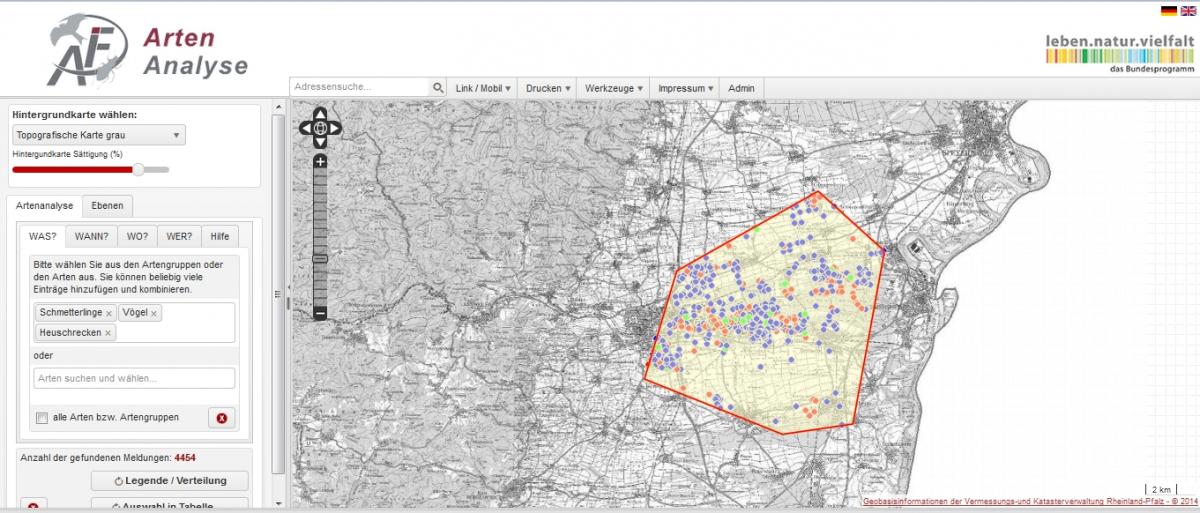This screenshot has height=513, width=1200.
Task: Switch language via British flag icon
Action: tap(1186, 11)
